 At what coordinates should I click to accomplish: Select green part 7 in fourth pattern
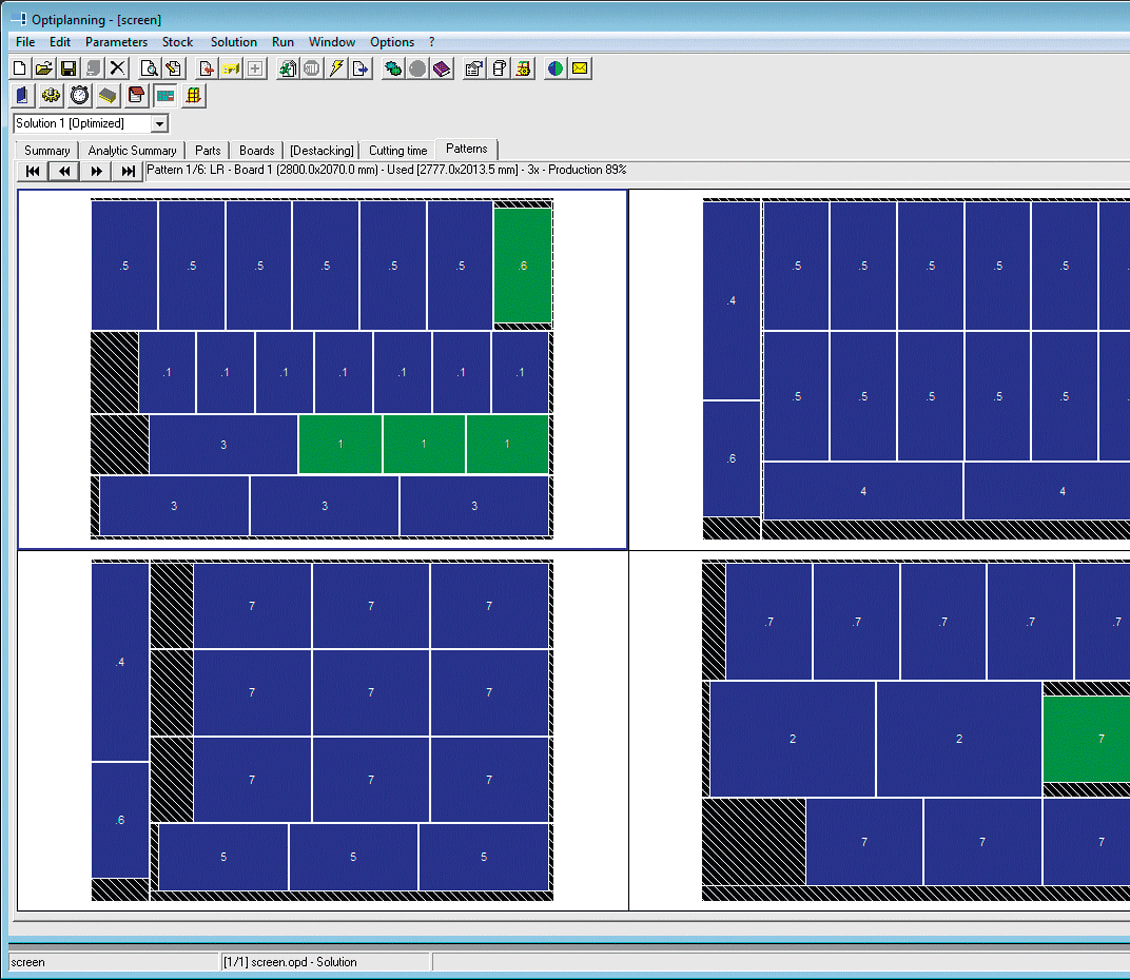click(1086, 739)
